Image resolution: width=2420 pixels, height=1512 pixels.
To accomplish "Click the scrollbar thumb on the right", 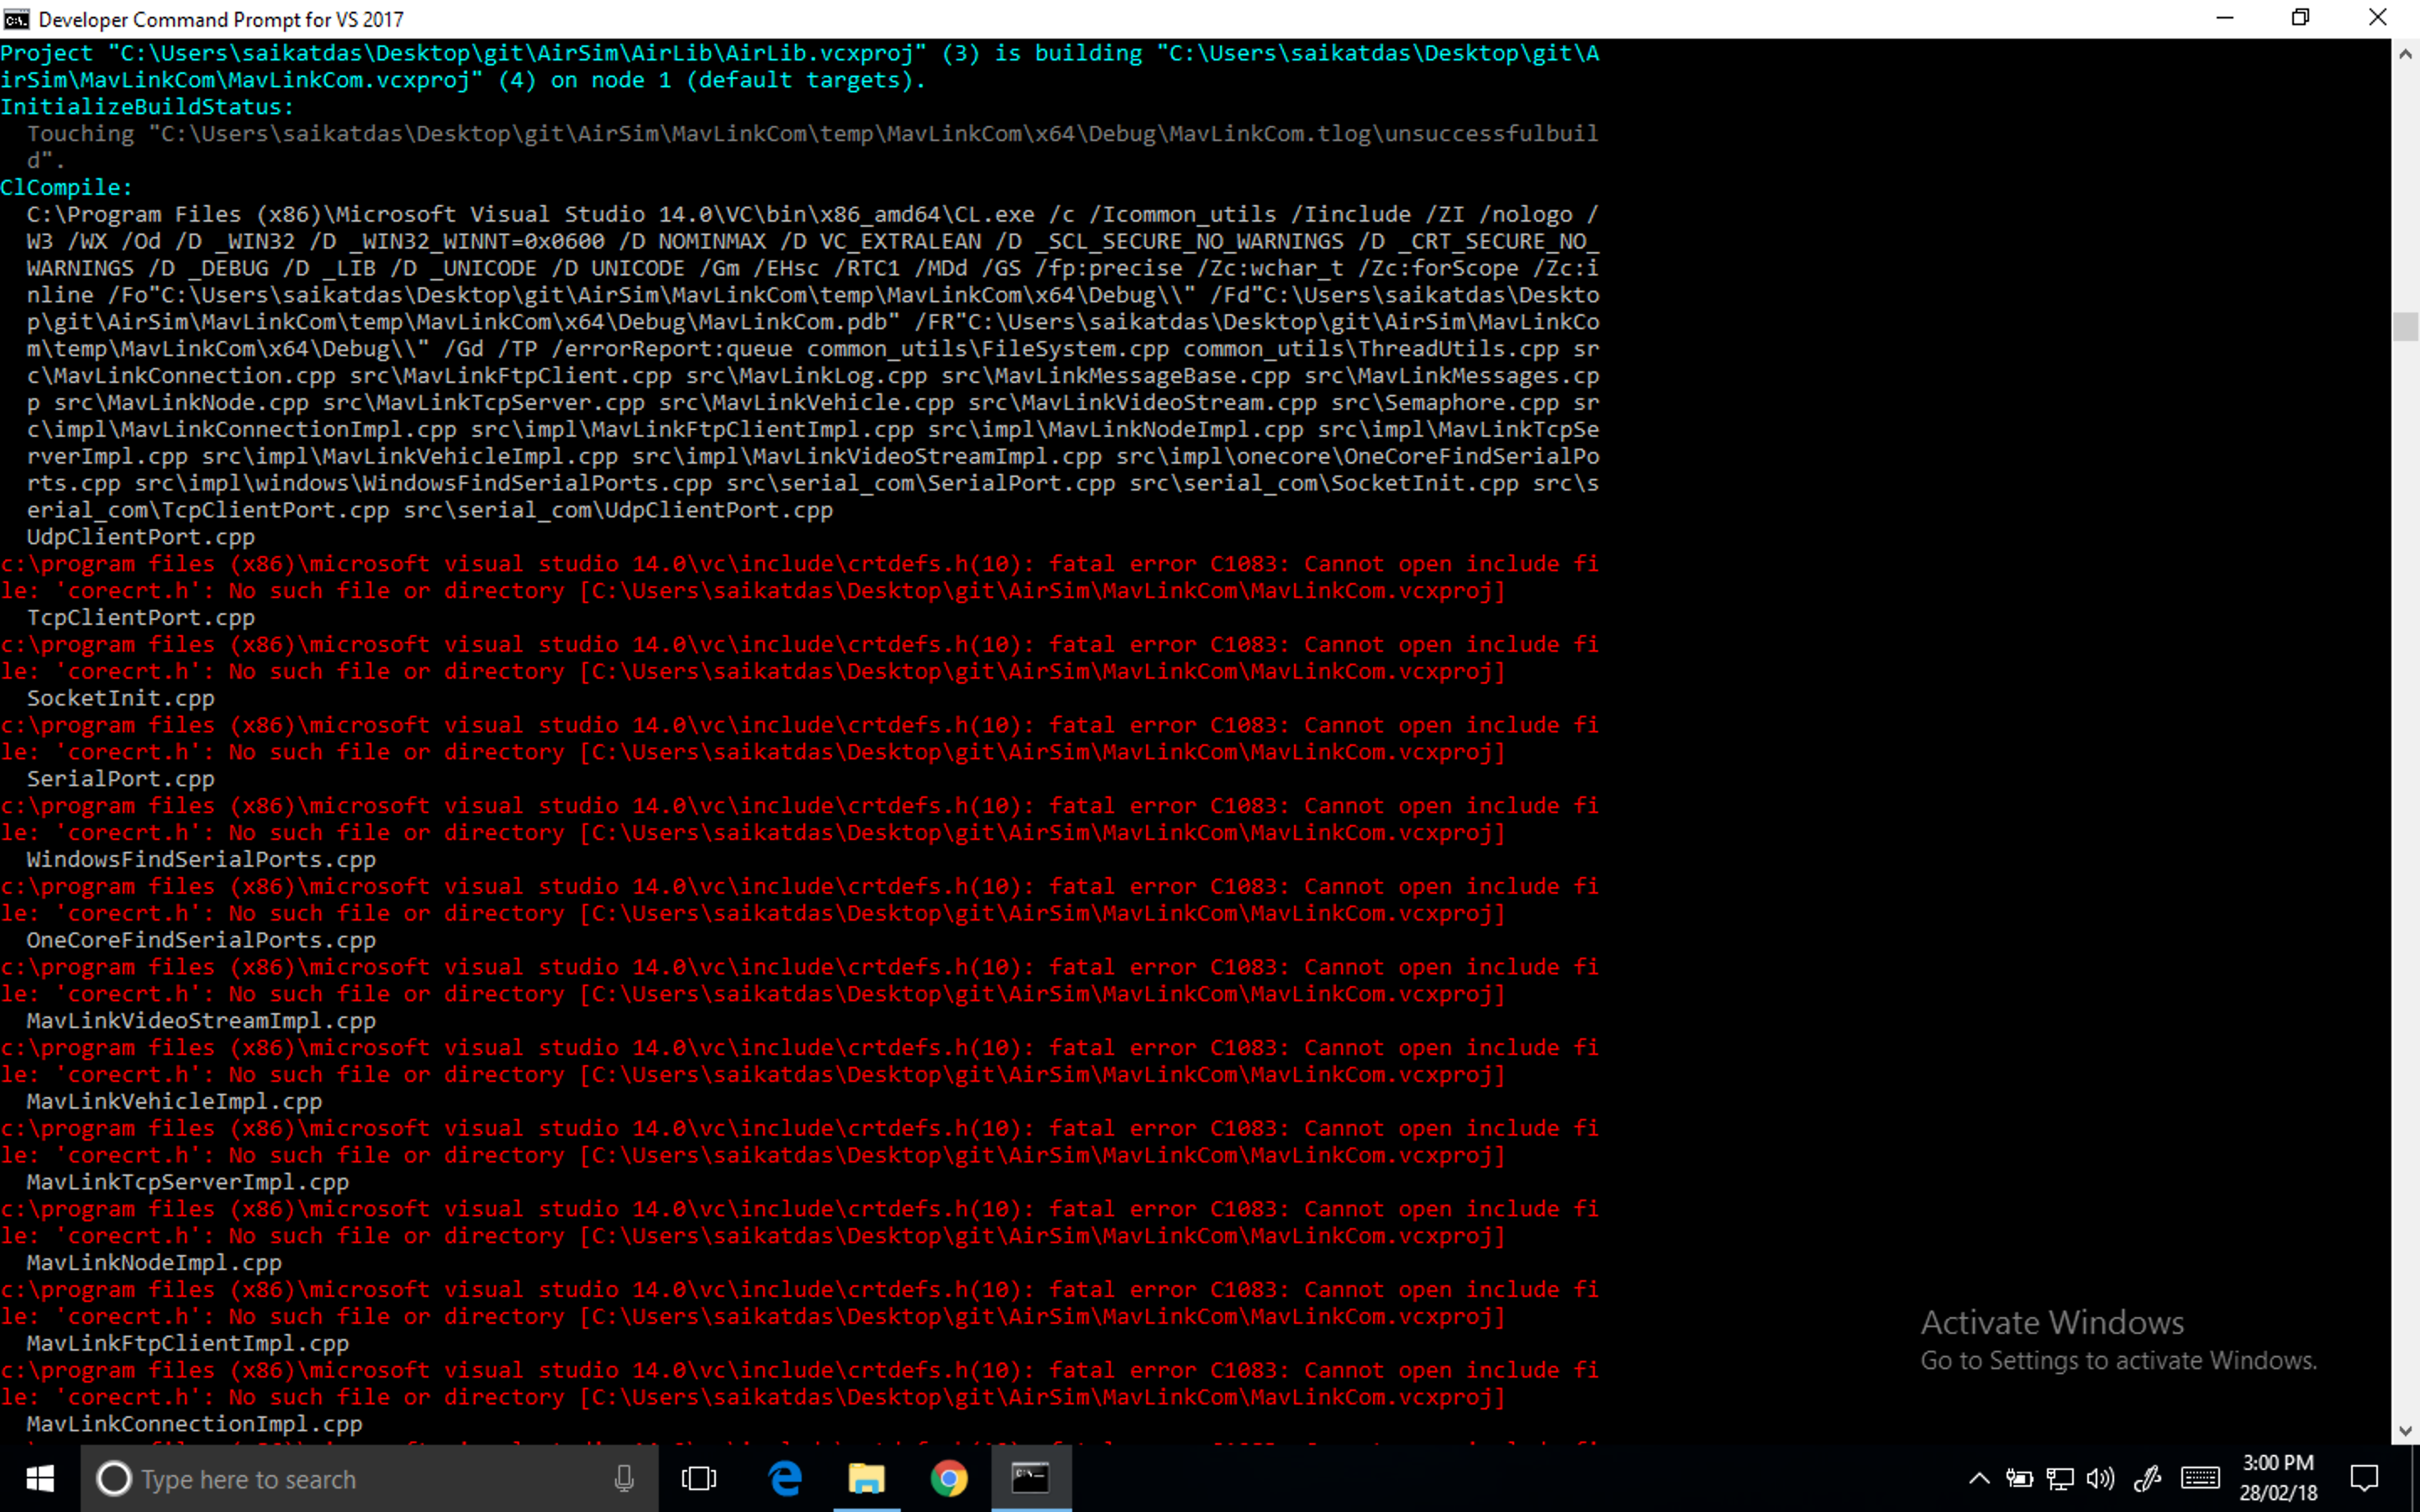I will point(2406,325).
